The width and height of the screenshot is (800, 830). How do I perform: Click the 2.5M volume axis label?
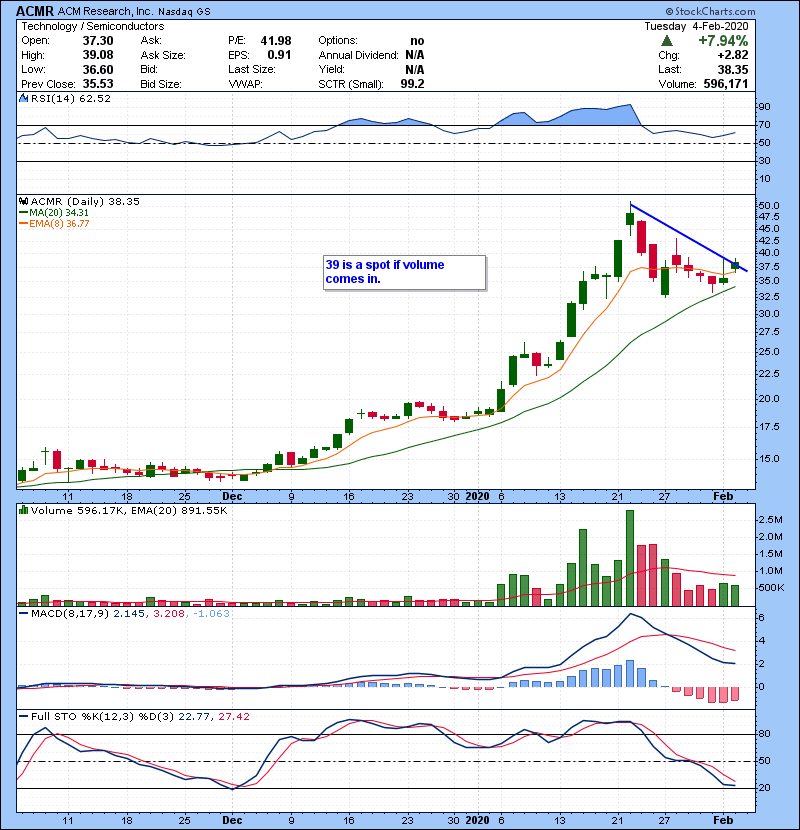pyautogui.click(x=770, y=520)
